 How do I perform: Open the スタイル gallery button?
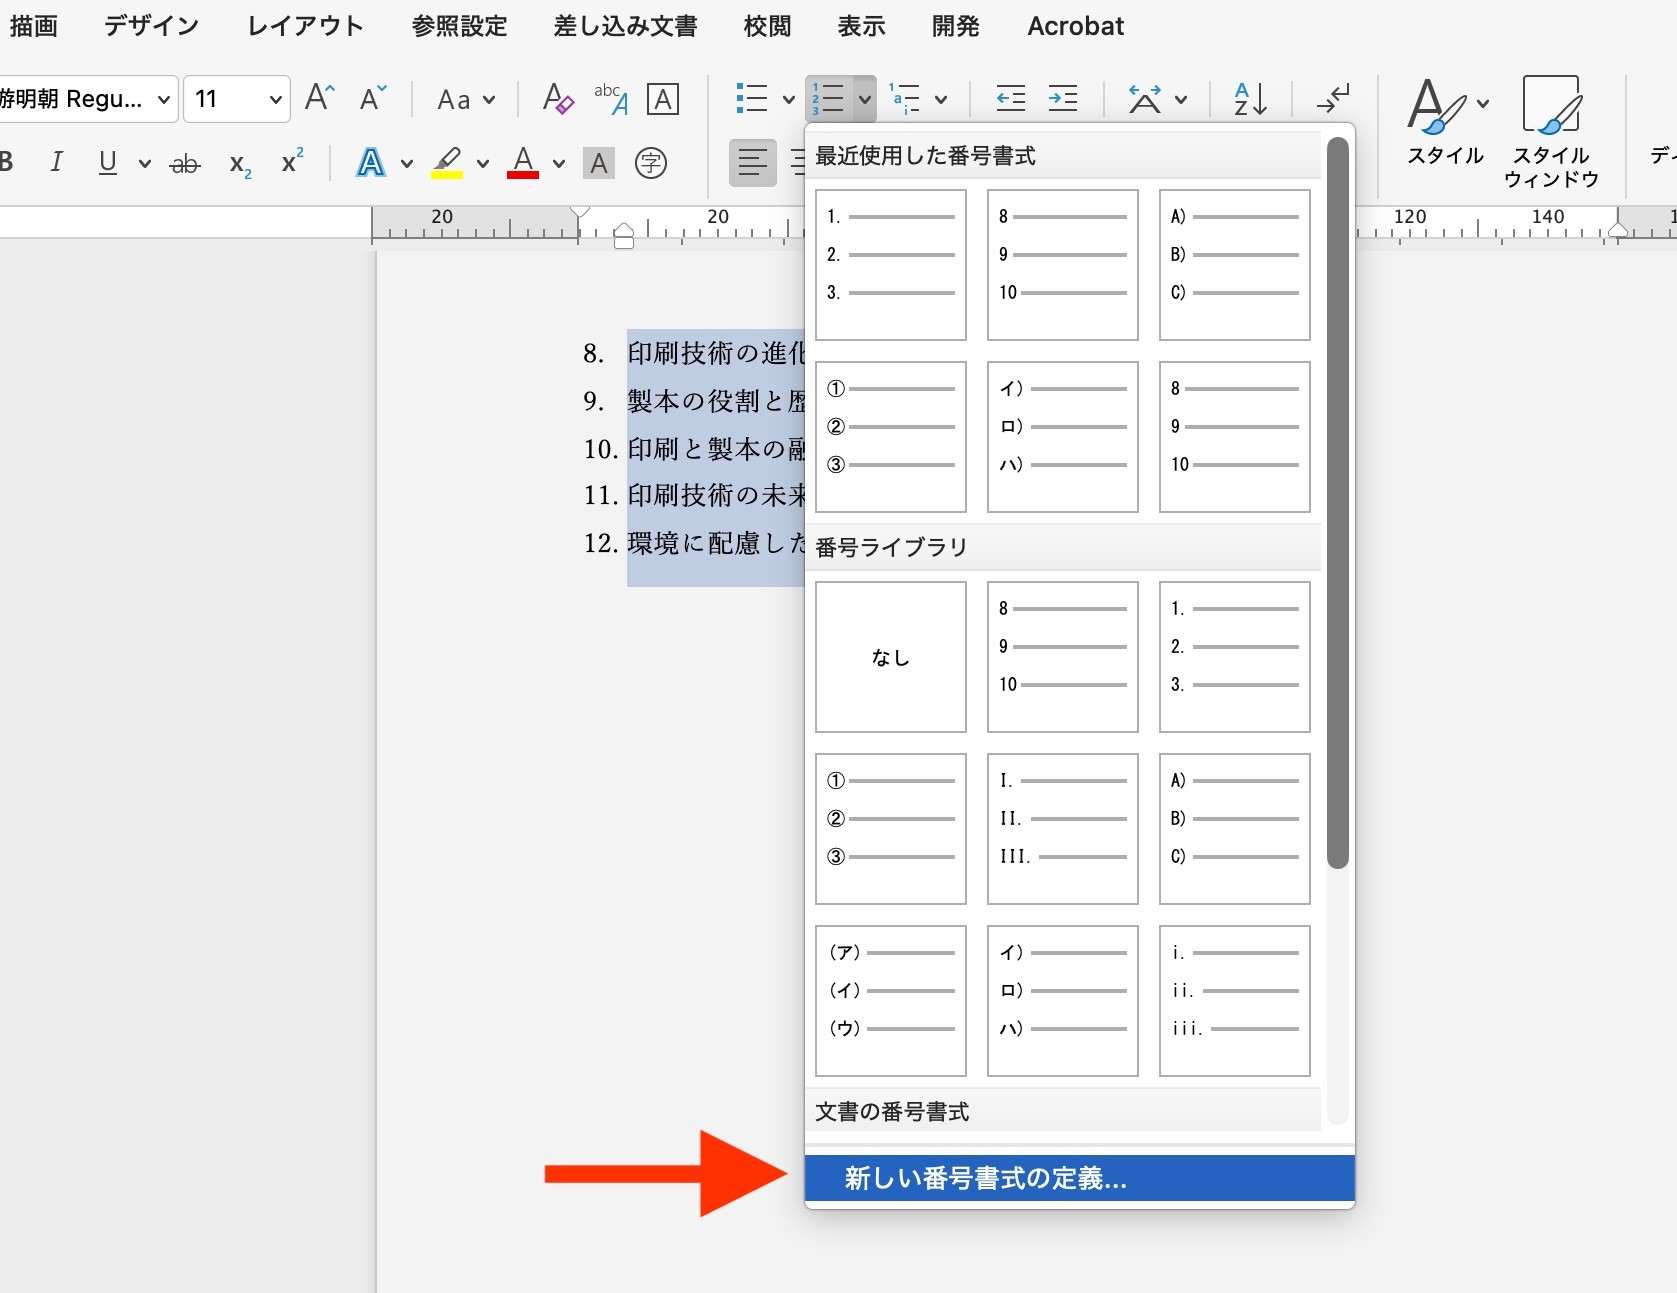[1446, 120]
